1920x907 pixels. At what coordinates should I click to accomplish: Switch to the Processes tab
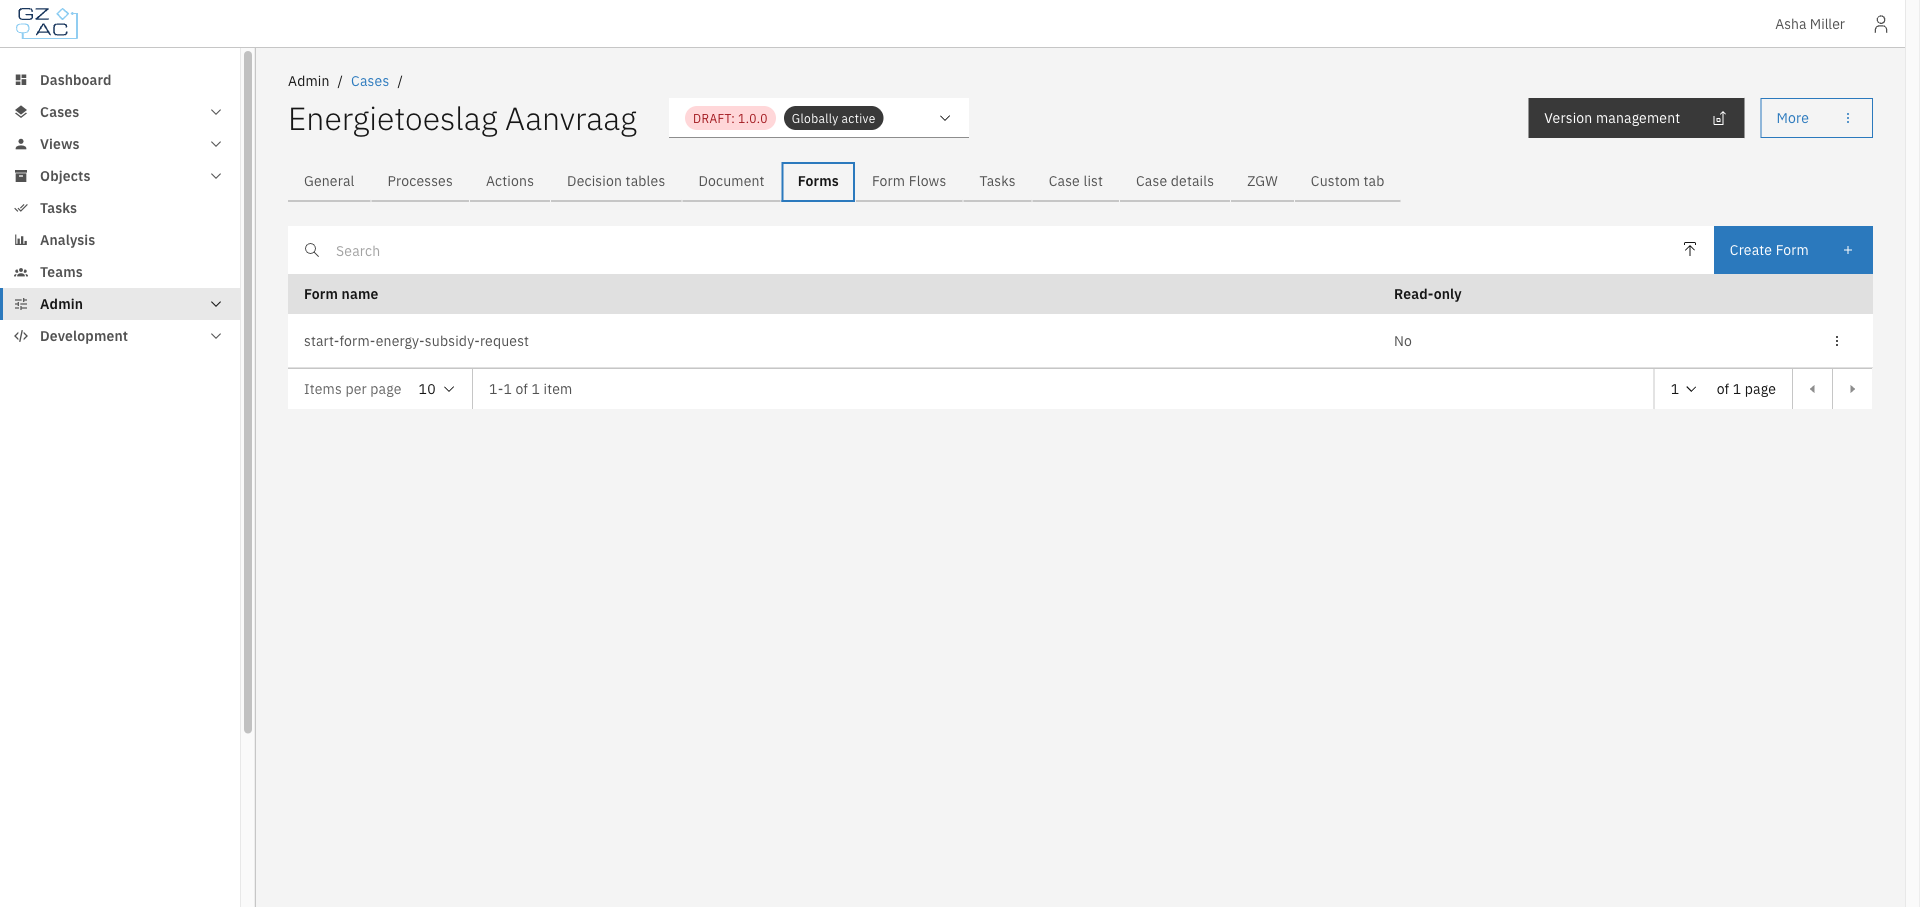[420, 181]
